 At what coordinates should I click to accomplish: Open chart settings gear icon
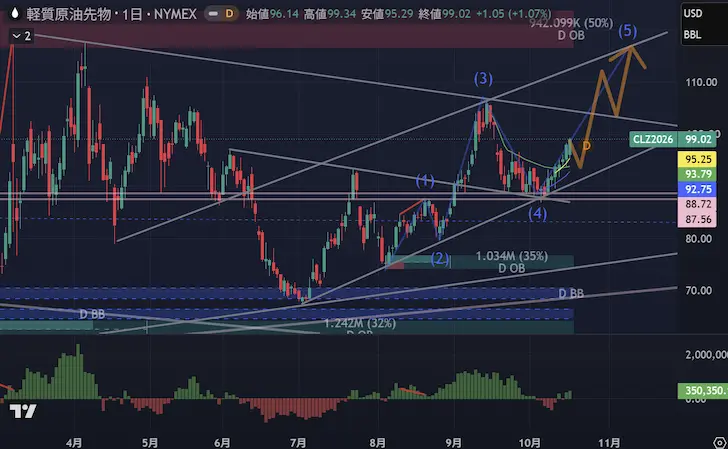[720, 442]
